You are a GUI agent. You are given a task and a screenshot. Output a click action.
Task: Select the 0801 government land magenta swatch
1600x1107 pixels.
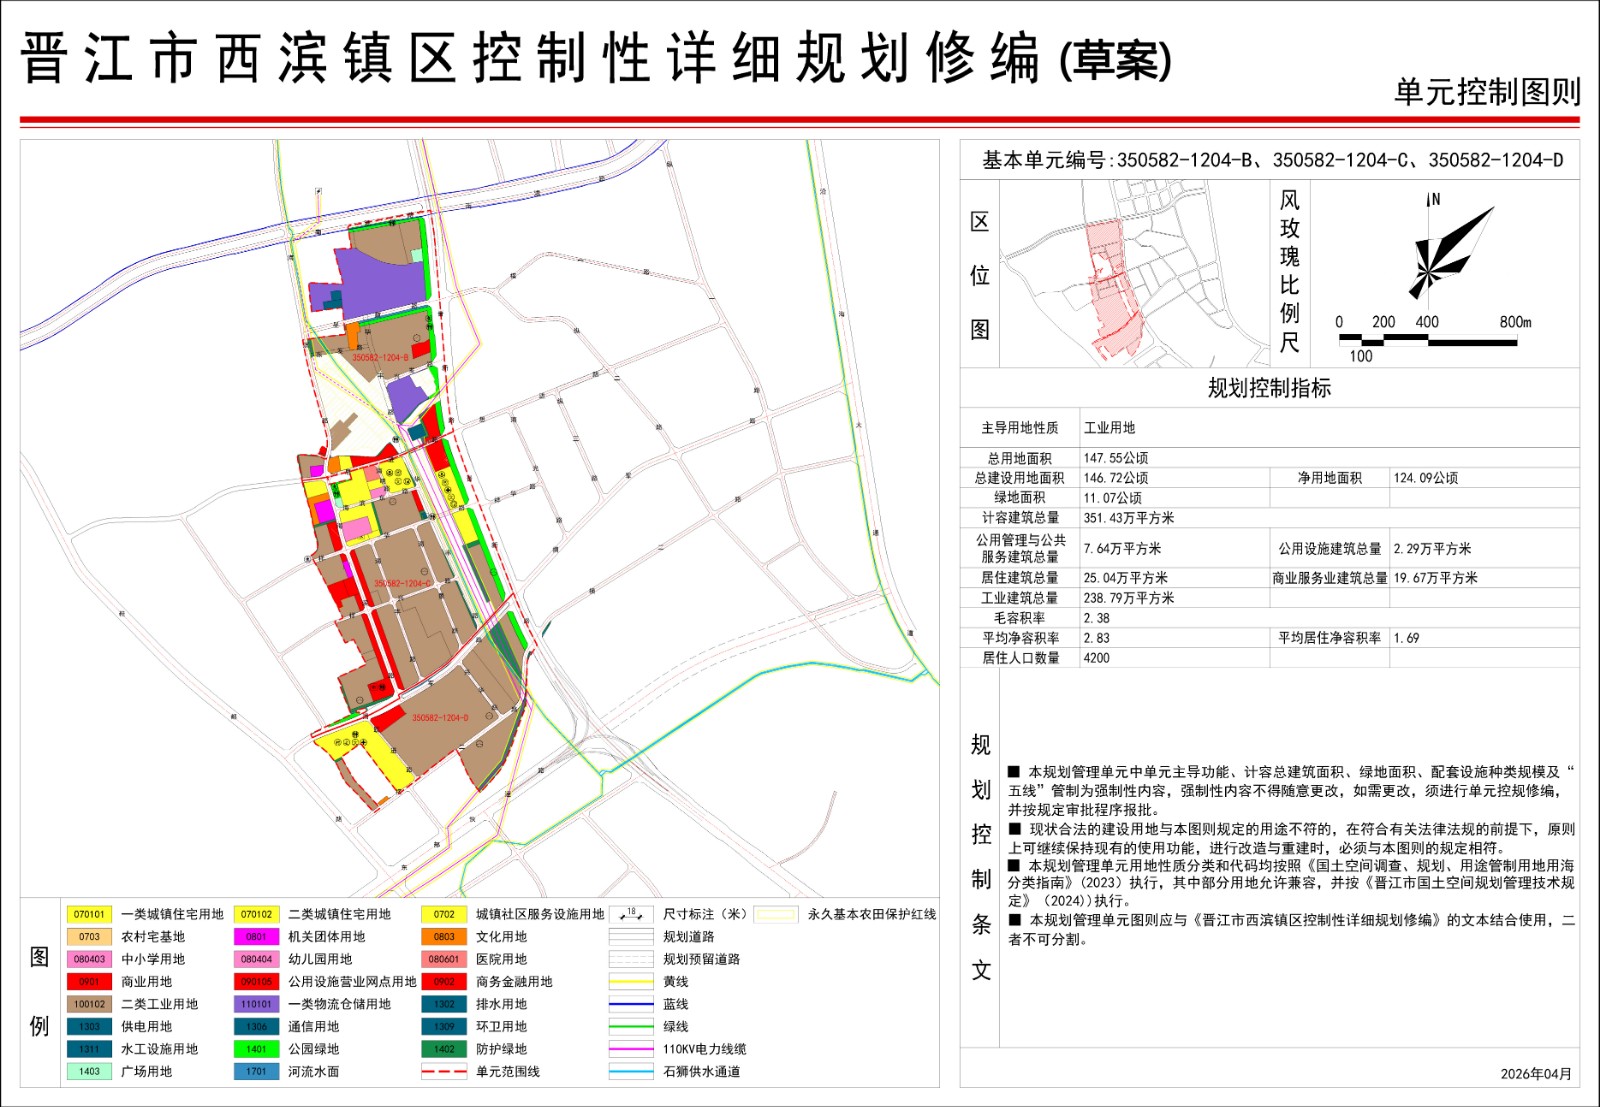click(256, 937)
